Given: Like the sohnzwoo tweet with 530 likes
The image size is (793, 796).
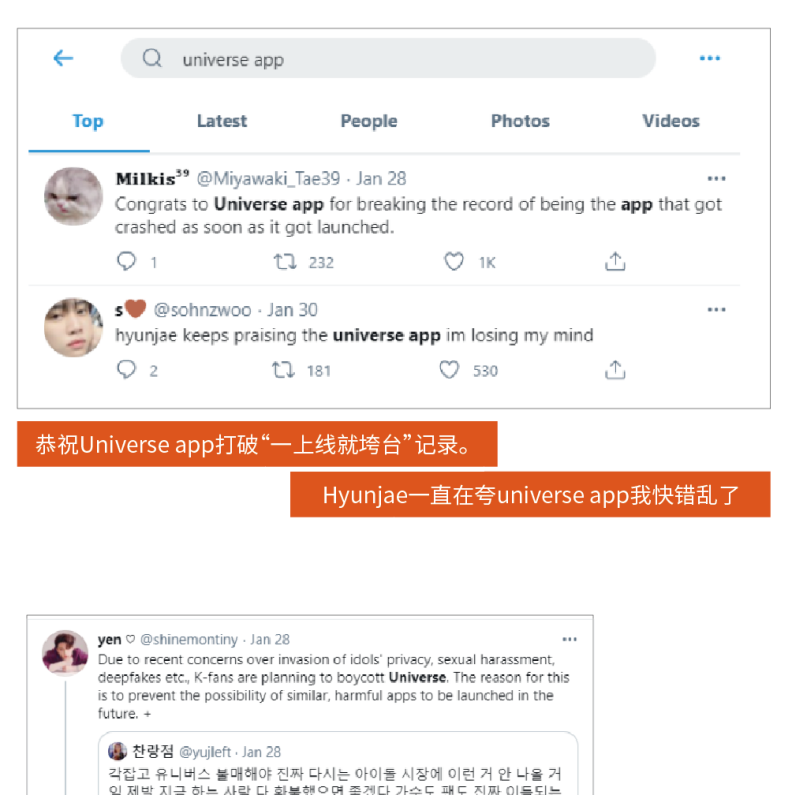Looking at the screenshot, I should [449, 370].
